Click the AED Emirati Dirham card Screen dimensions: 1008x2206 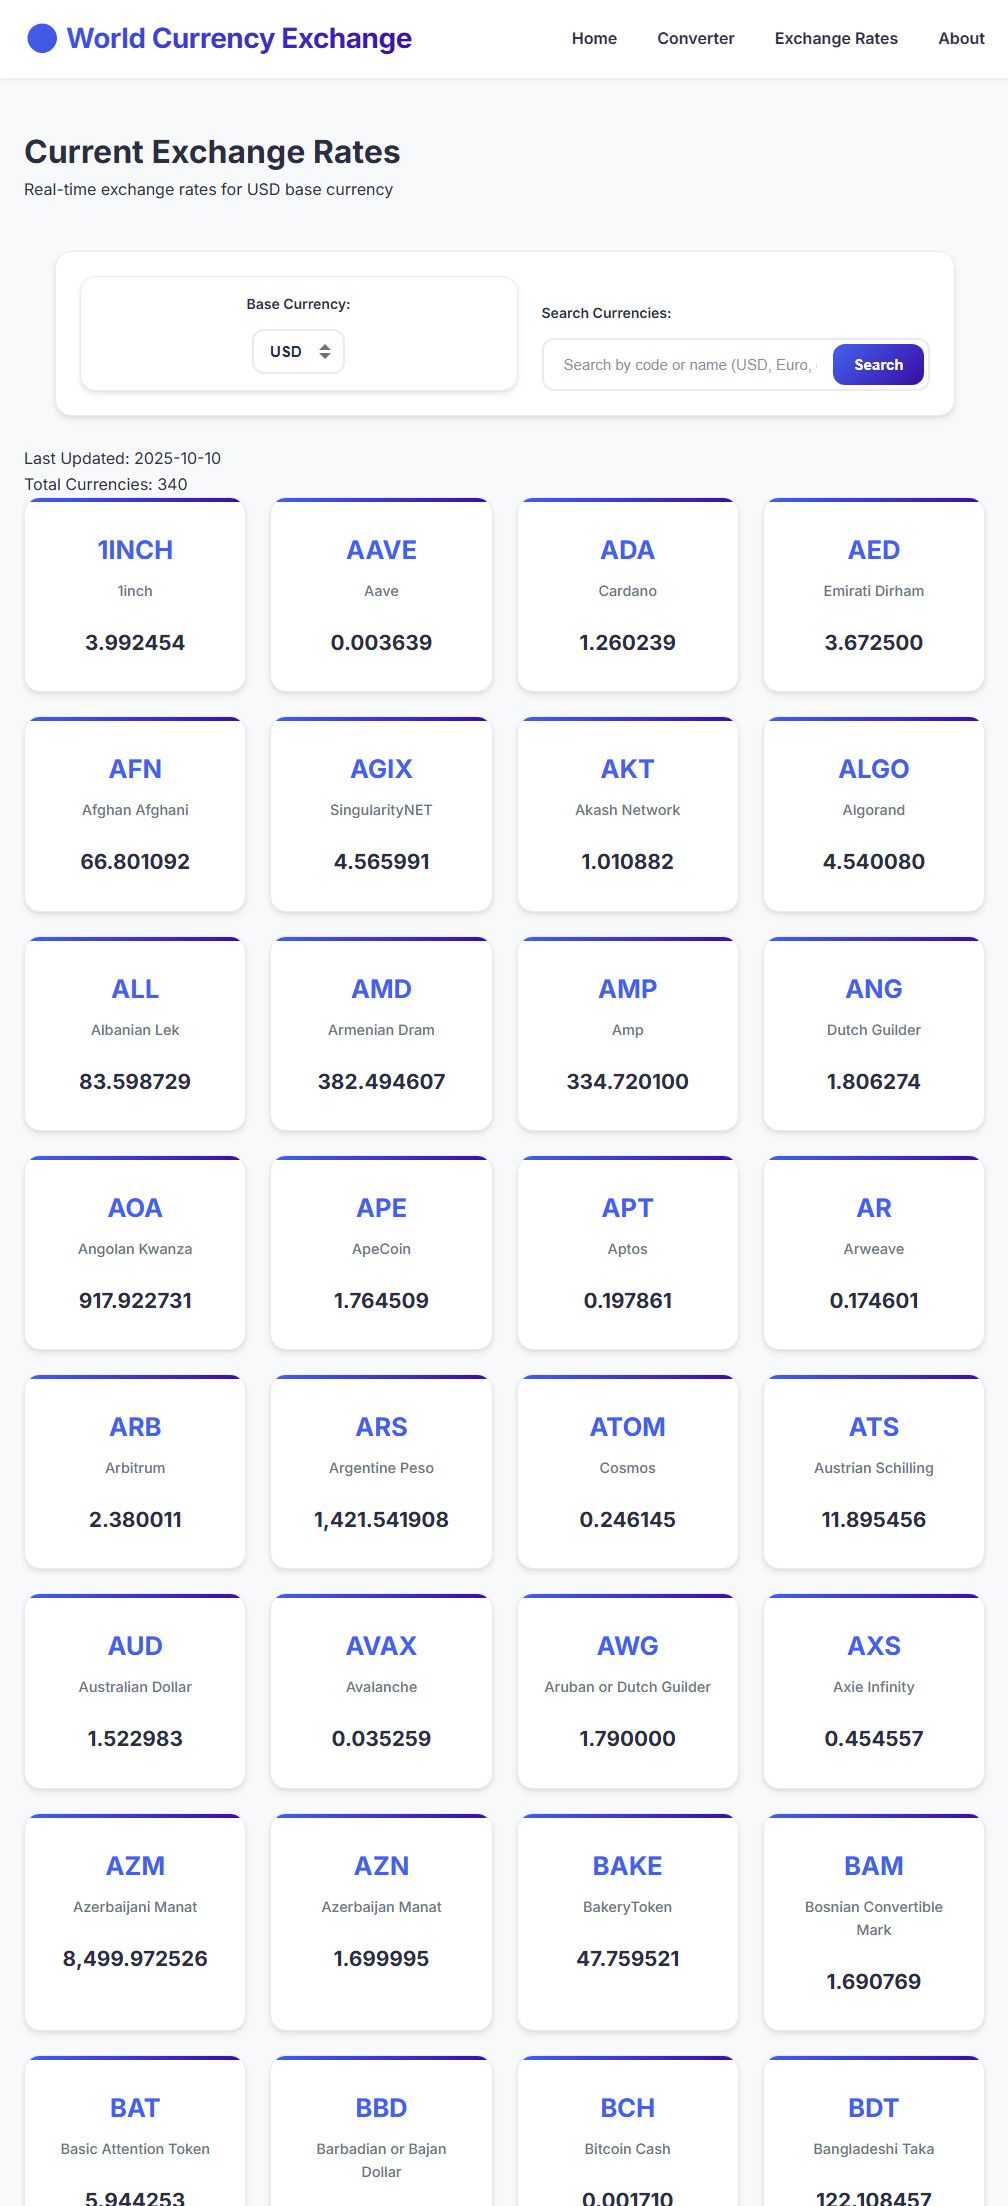tap(873, 595)
